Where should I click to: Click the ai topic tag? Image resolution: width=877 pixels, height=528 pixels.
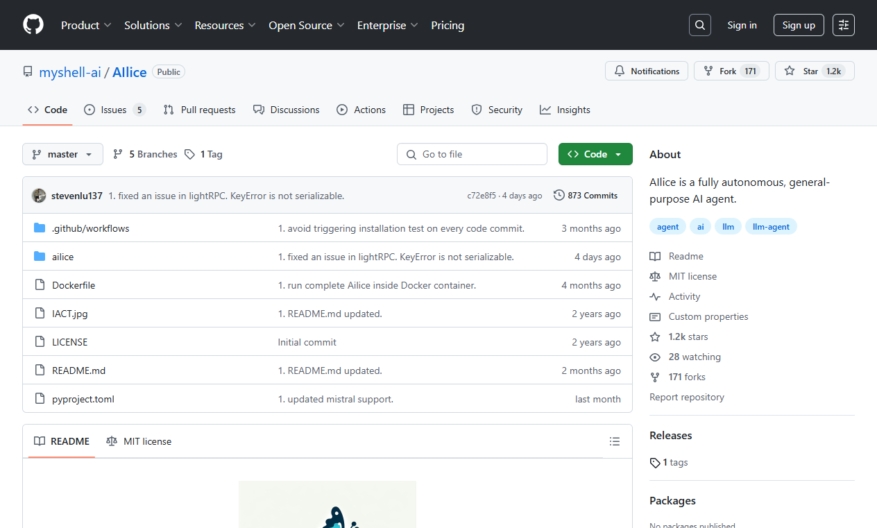point(700,227)
